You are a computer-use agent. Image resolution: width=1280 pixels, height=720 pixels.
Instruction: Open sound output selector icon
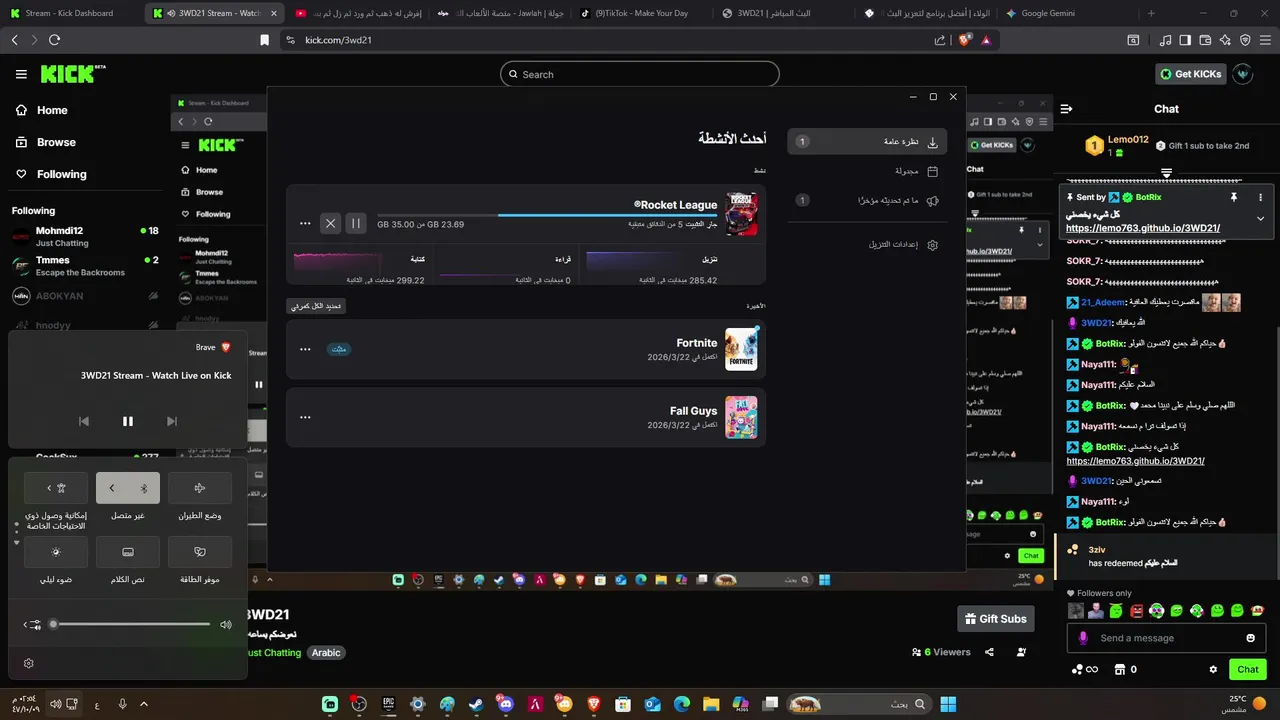[x=32, y=624]
